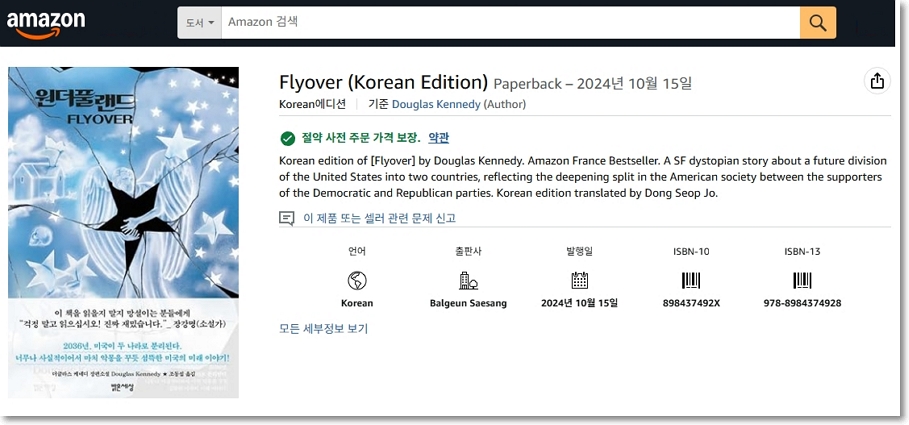909x425 pixels.
Task: Open Douglas Kennedy author link
Action: pyautogui.click(x=436, y=104)
